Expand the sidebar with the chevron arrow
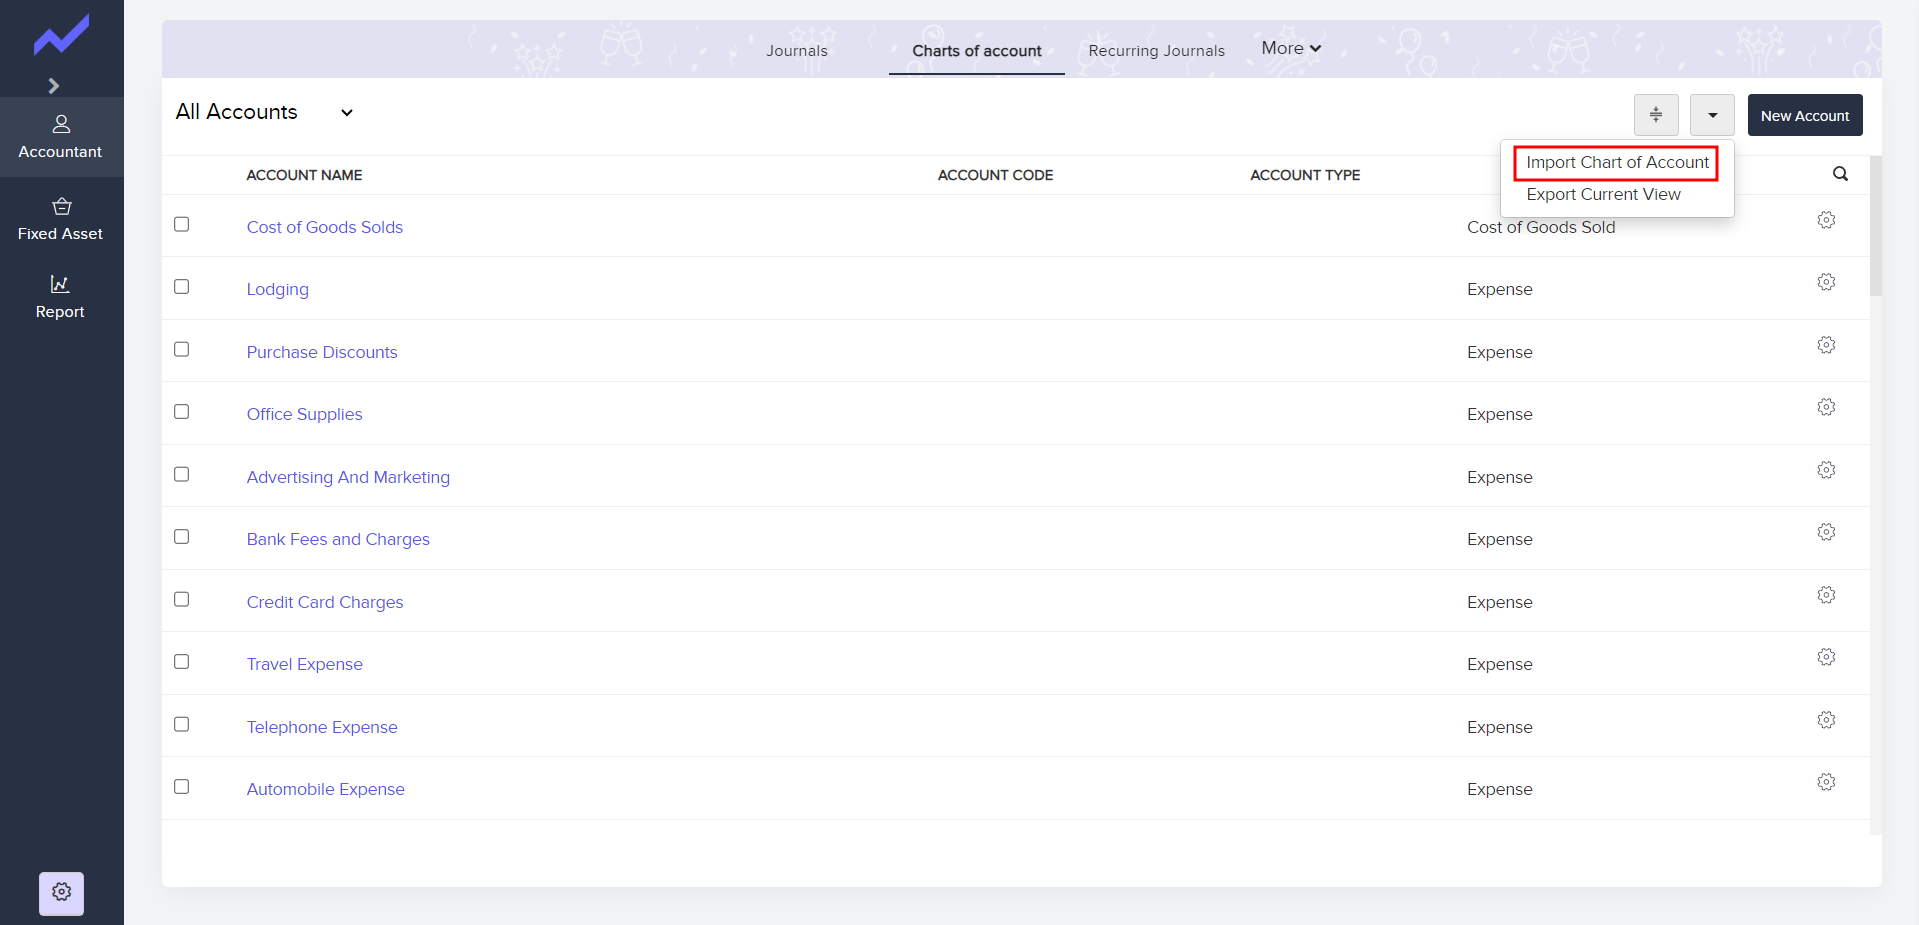This screenshot has width=1919, height=925. pyautogui.click(x=54, y=86)
